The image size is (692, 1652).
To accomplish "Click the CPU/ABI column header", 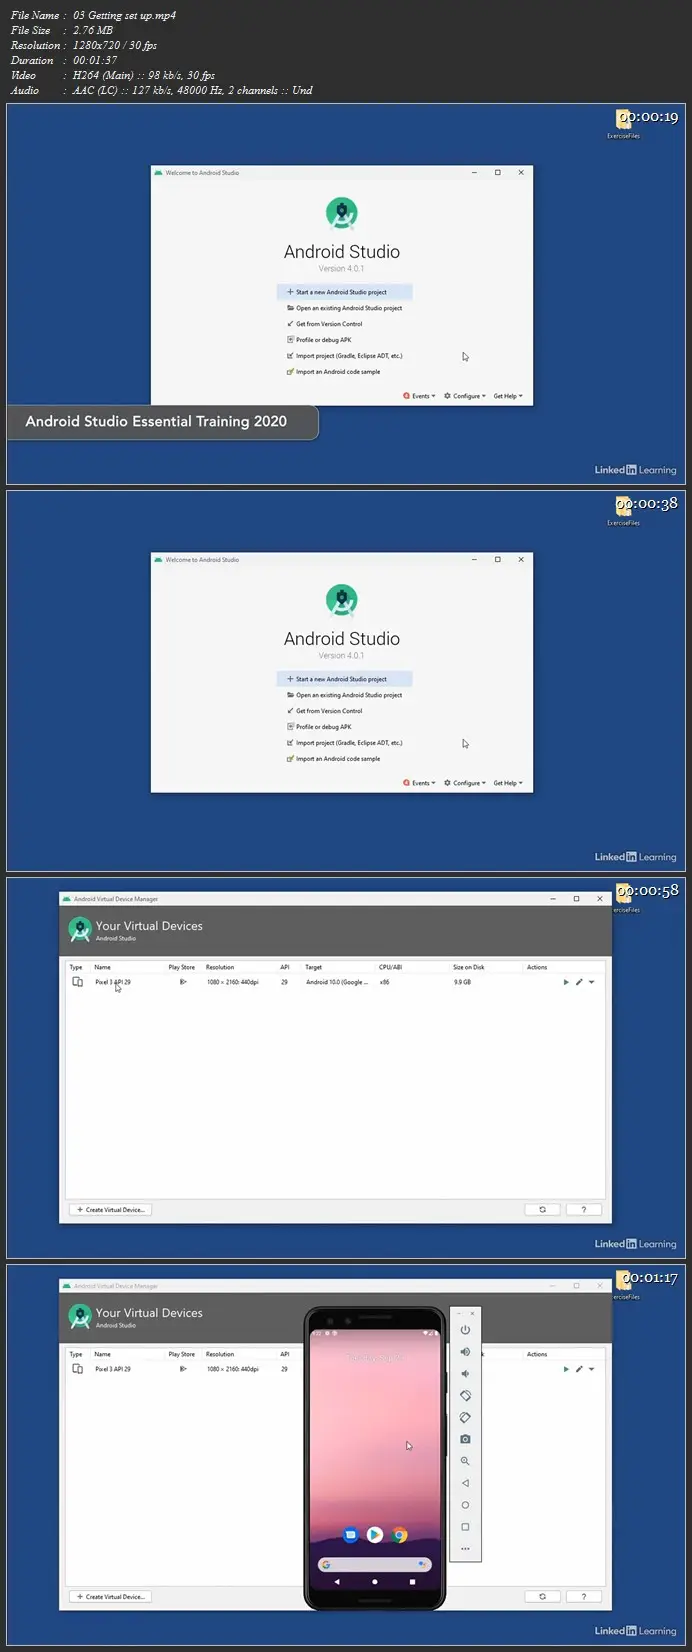I will (x=390, y=967).
